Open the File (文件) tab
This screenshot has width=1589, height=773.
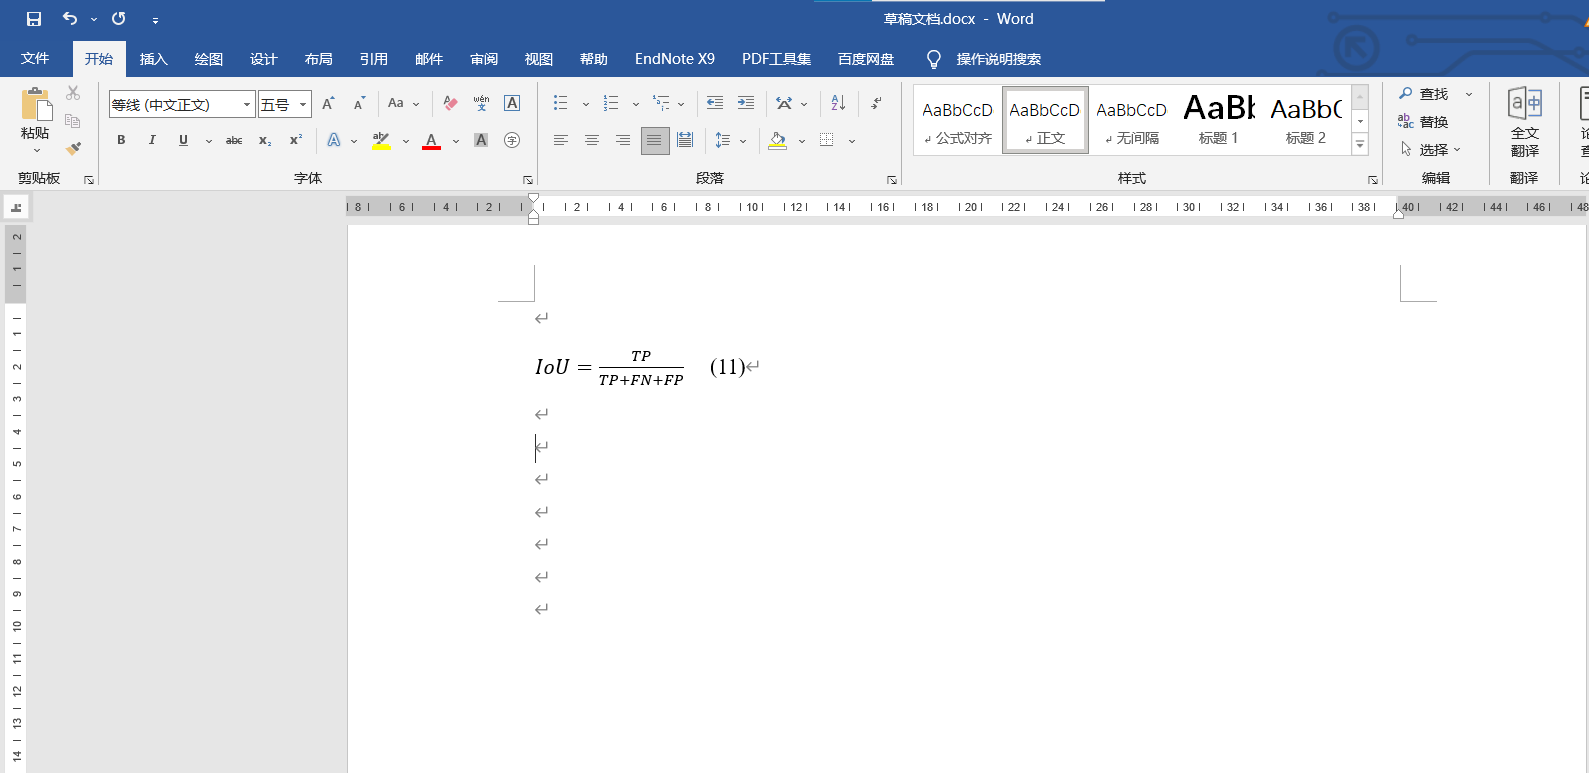(35, 59)
